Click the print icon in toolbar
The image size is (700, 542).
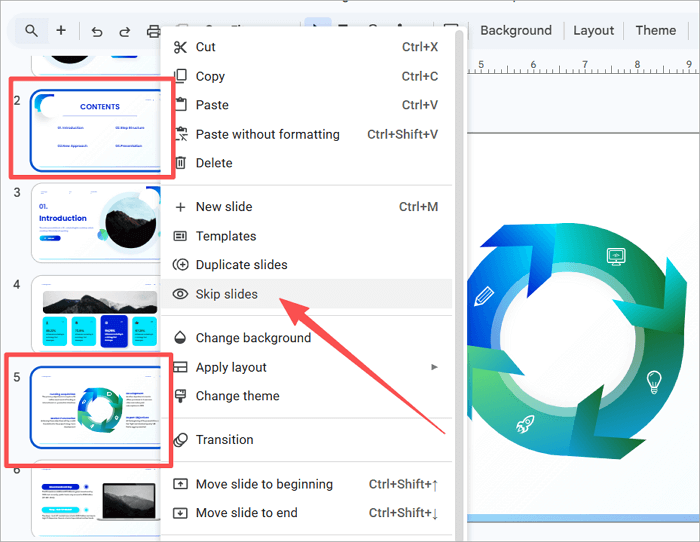pos(153,31)
